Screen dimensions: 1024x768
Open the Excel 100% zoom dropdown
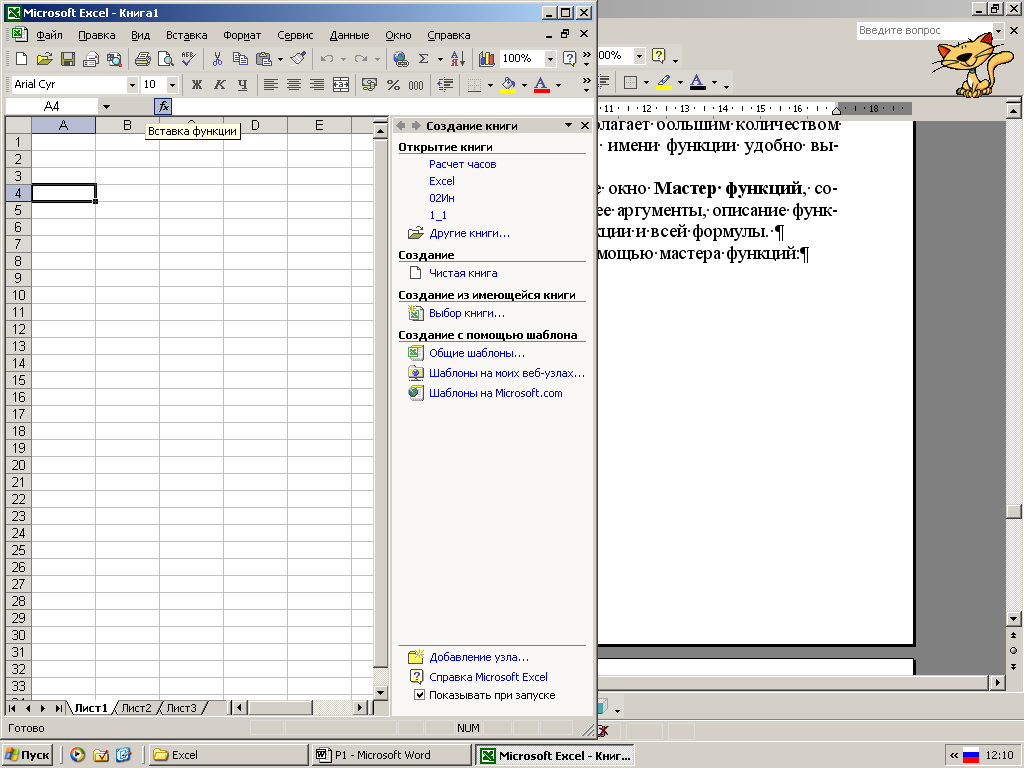(550, 59)
